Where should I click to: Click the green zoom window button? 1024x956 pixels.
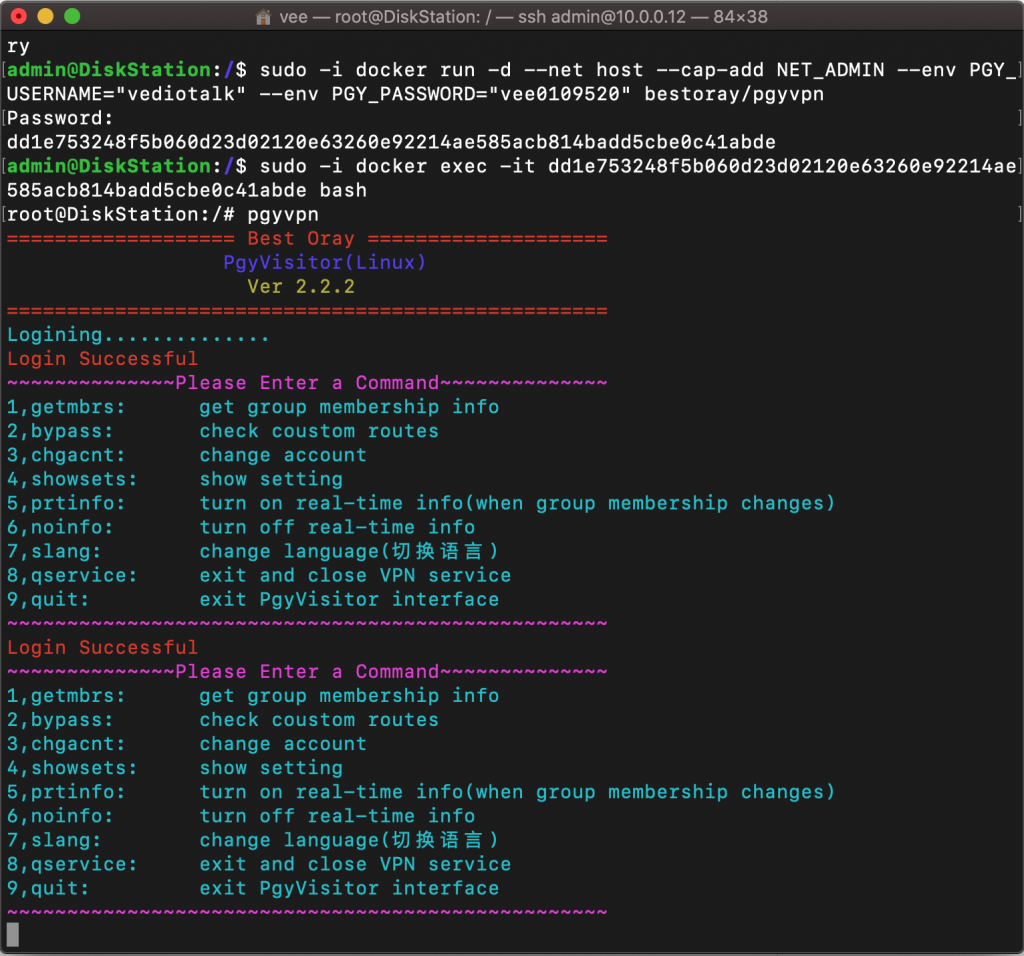click(x=72, y=16)
